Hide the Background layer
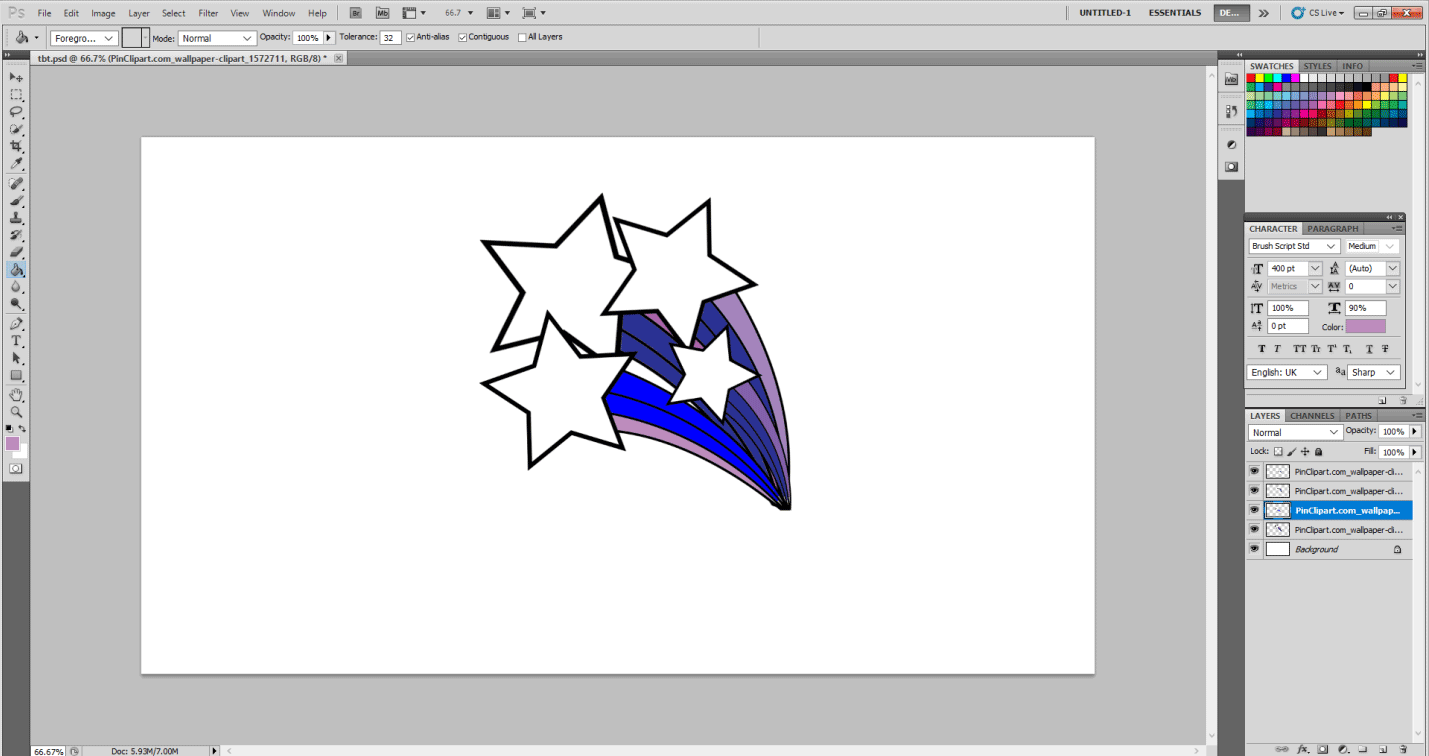Image resolution: width=1429 pixels, height=756 pixels. pos(1254,549)
